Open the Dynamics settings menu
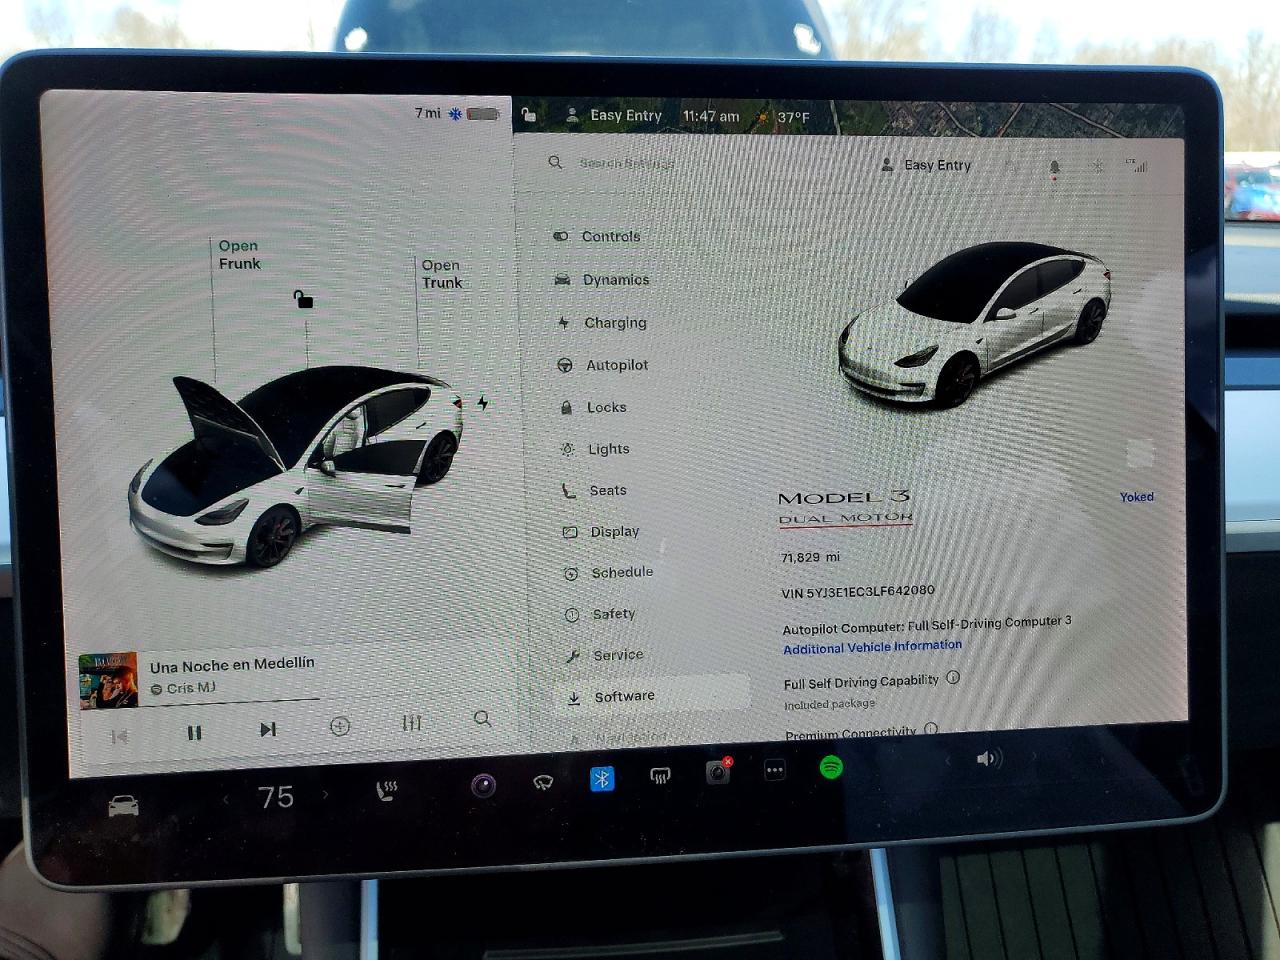Viewport: 1280px width, 960px height. 602,280
